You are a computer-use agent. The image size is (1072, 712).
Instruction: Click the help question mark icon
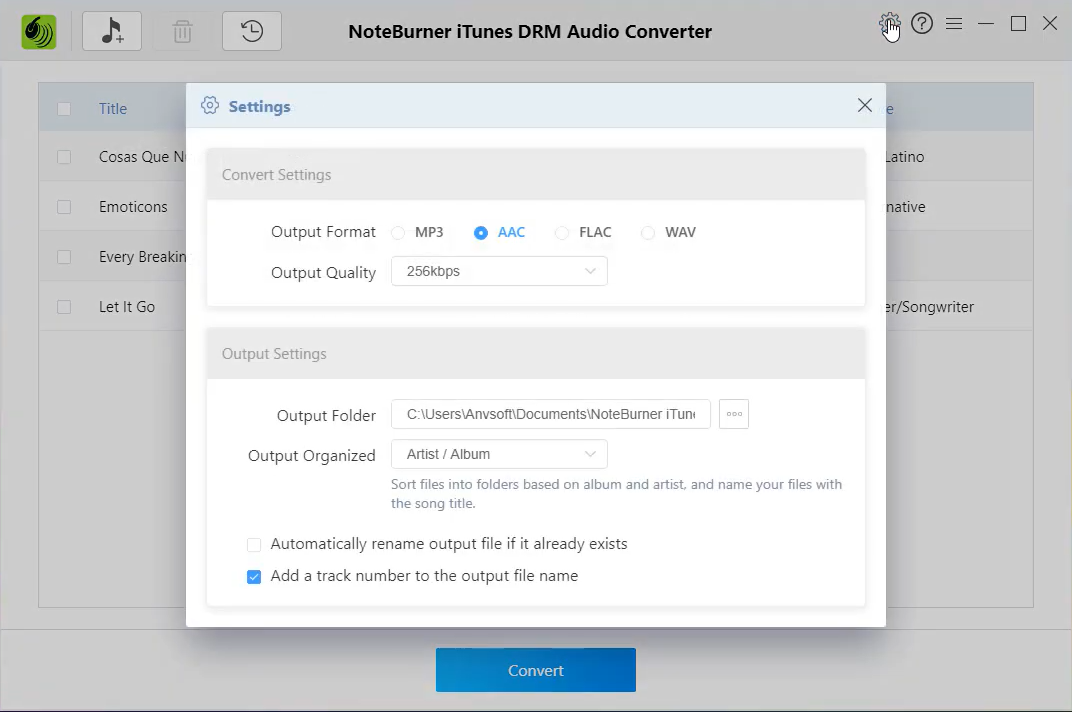pos(922,23)
